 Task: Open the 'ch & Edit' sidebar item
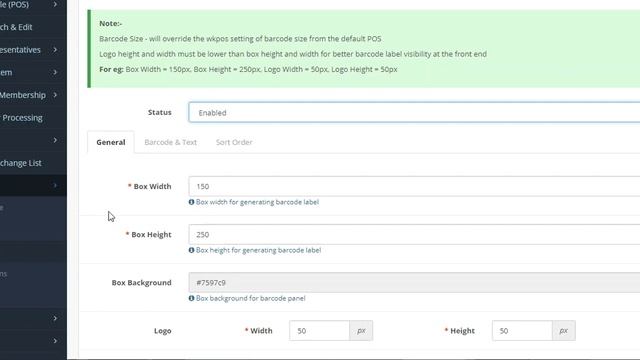click(16, 27)
